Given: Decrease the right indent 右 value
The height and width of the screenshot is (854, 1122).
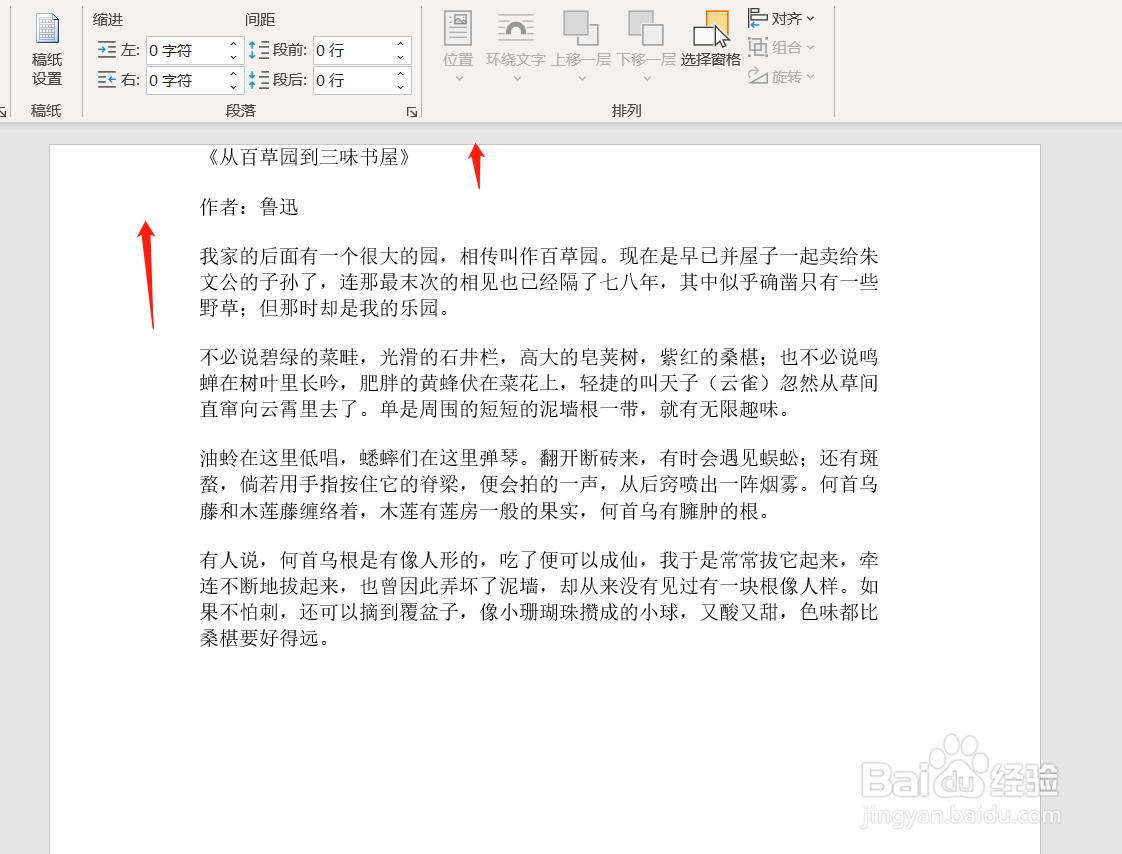Looking at the screenshot, I should tap(233, 86).
